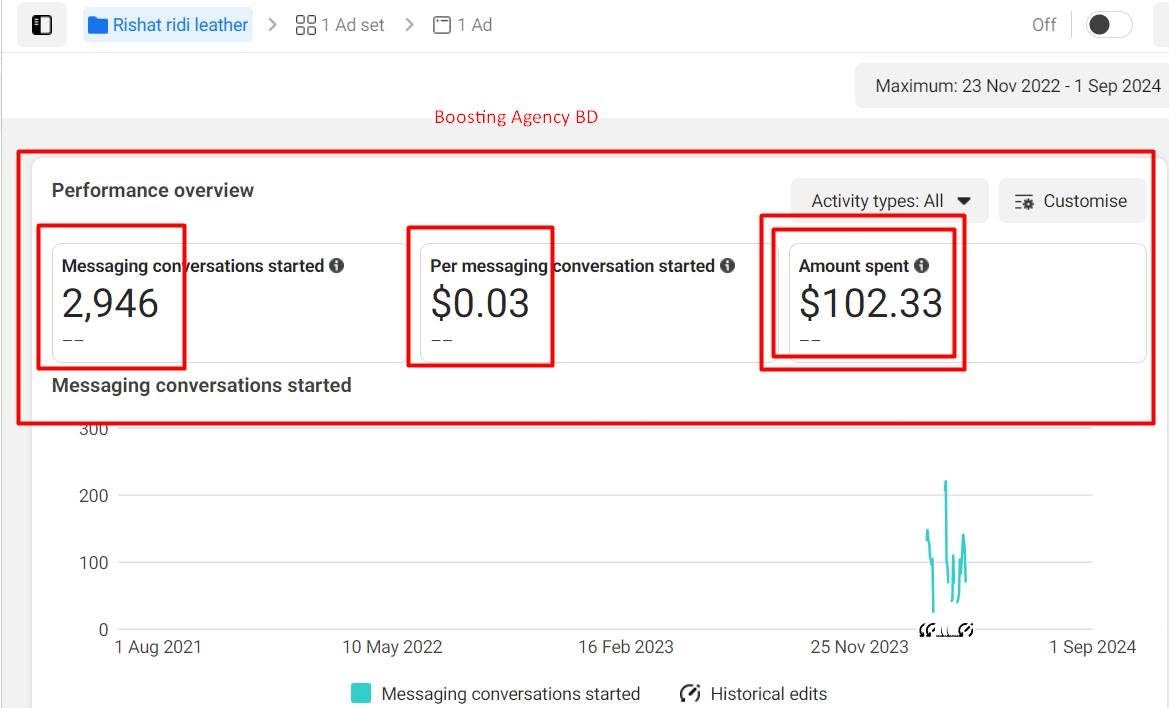
Task: Open the Amount spent info icon
Action: tap(921, 265)
